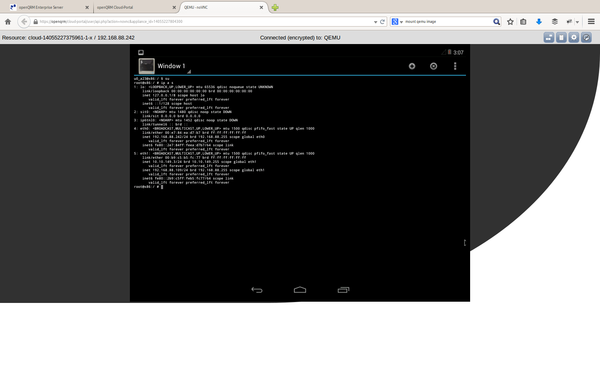Click the first noVNC toolbar button on the right
The height and width of the screenshot is (374, 600).
click(549, 38)
